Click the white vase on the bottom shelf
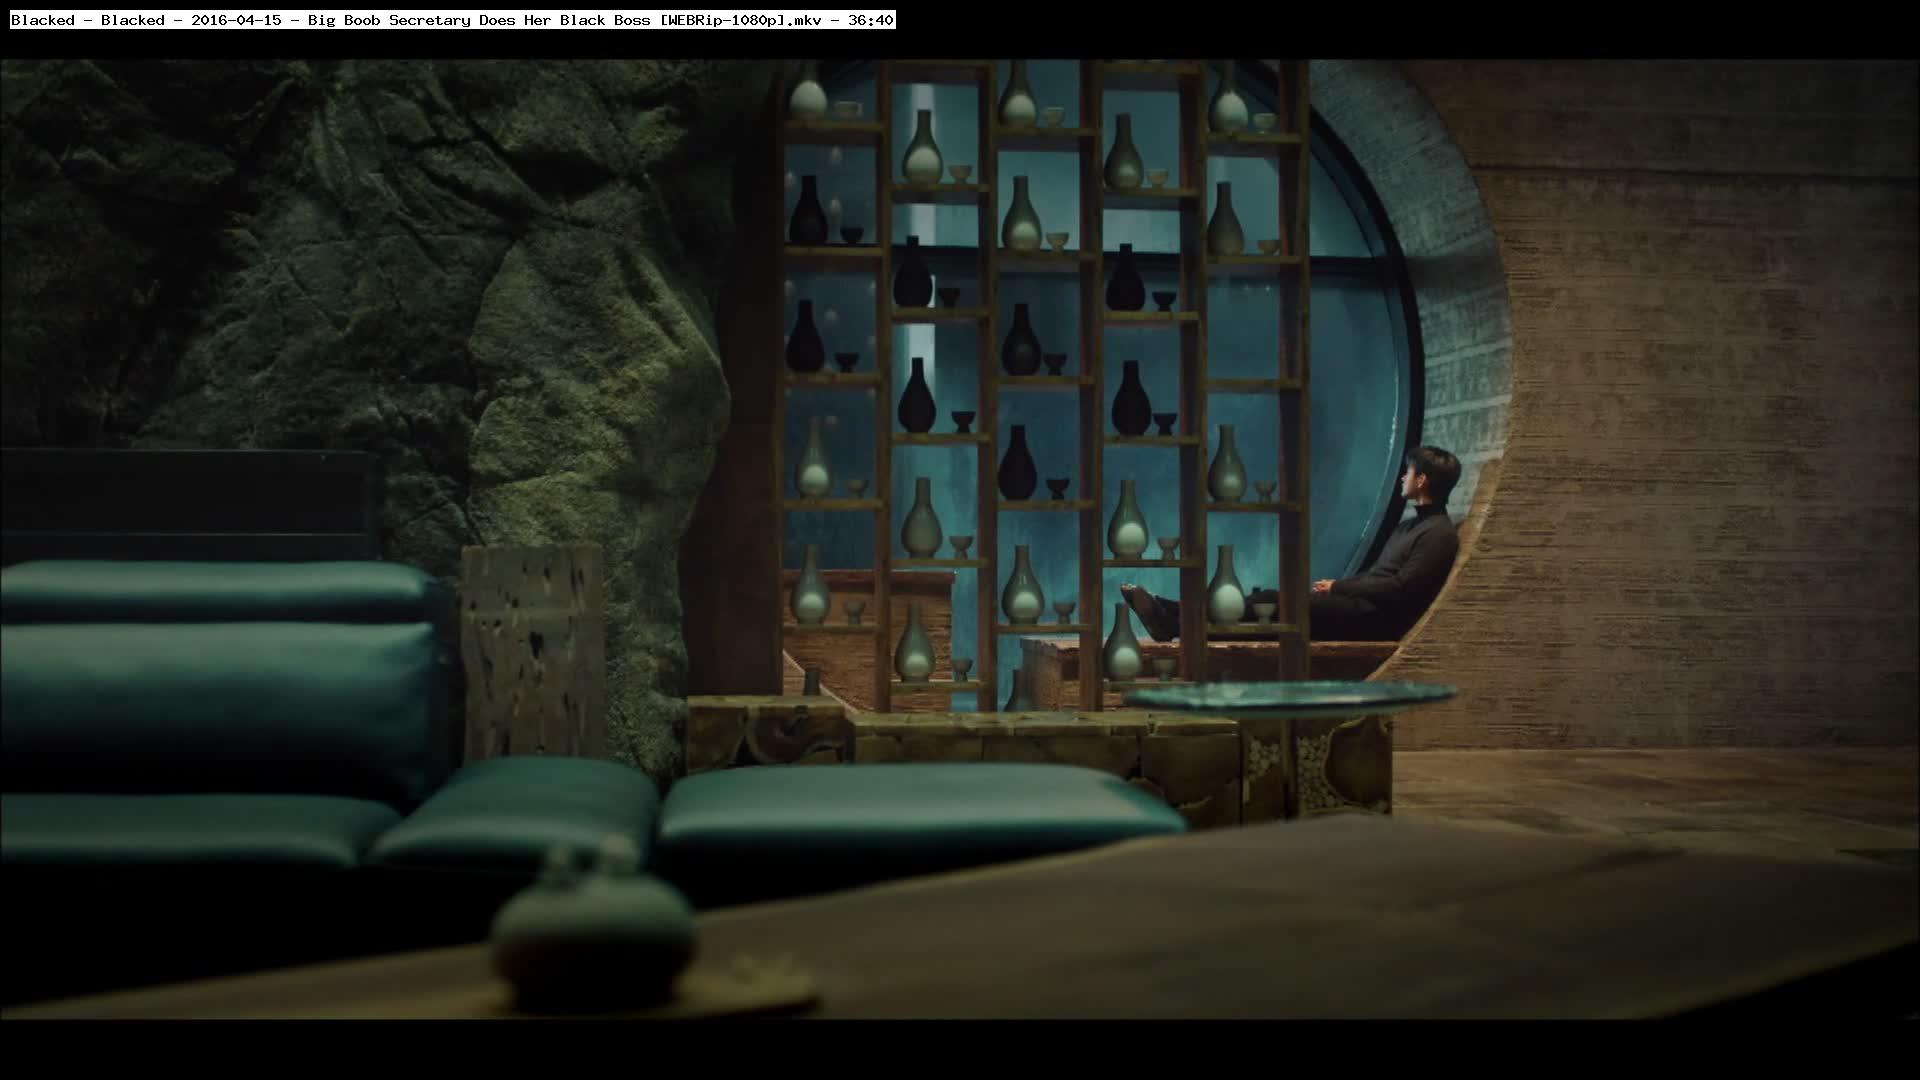 coord(914,645)
